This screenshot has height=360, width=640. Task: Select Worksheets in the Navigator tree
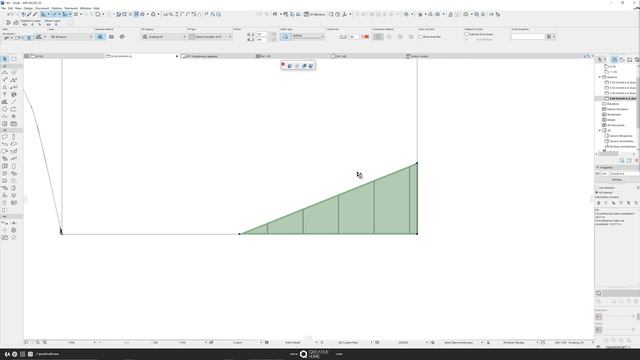(x=612, y=114)
